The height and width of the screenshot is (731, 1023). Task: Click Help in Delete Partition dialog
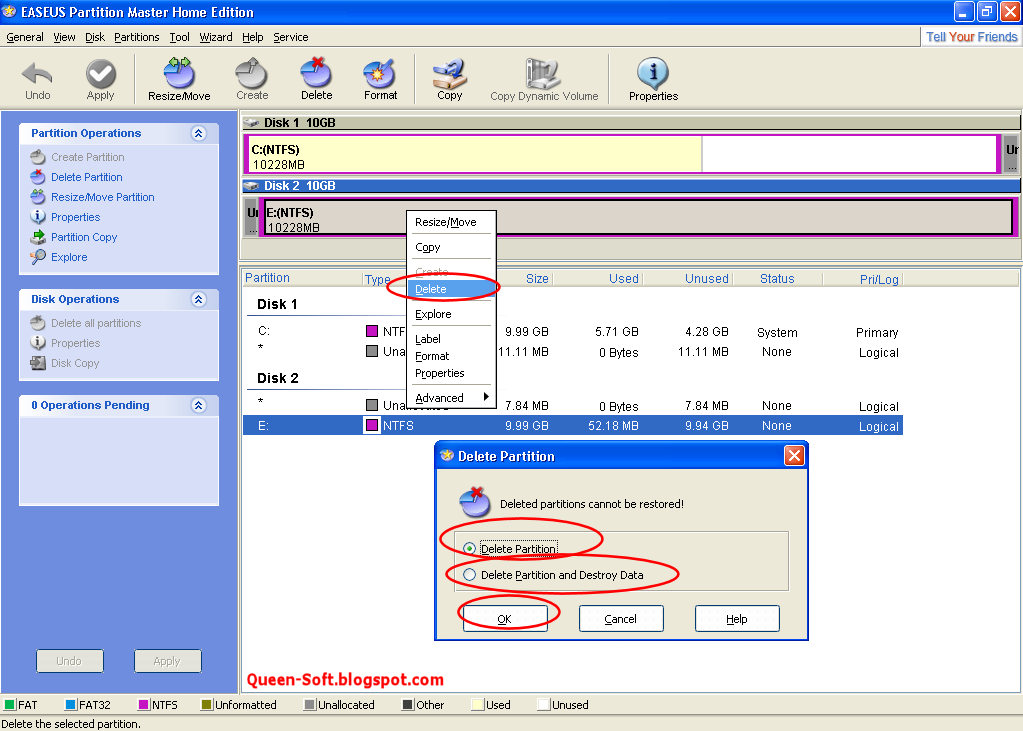click(737, 619)
